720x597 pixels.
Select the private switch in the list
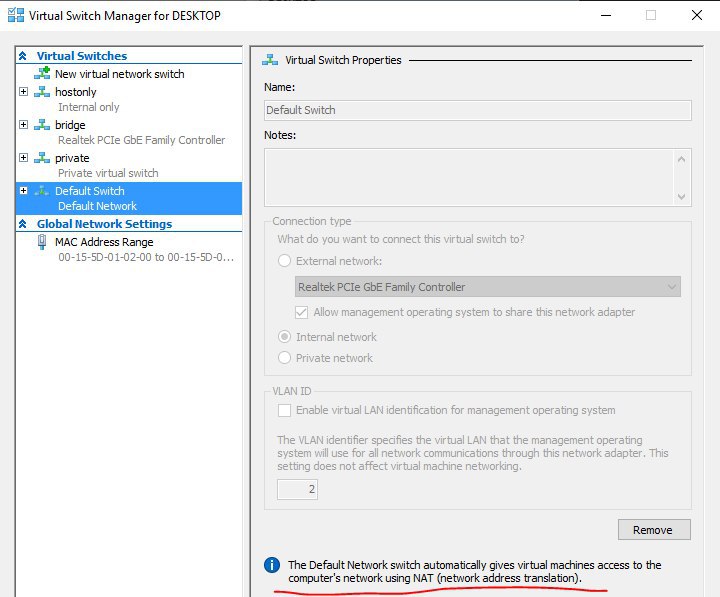coord(72,158)
